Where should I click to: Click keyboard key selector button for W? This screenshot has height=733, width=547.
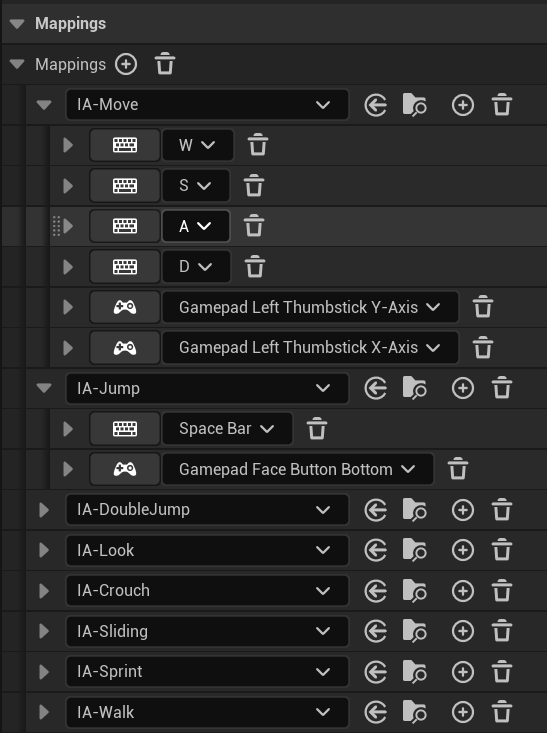pyautogui.click(x=125, y=145)
